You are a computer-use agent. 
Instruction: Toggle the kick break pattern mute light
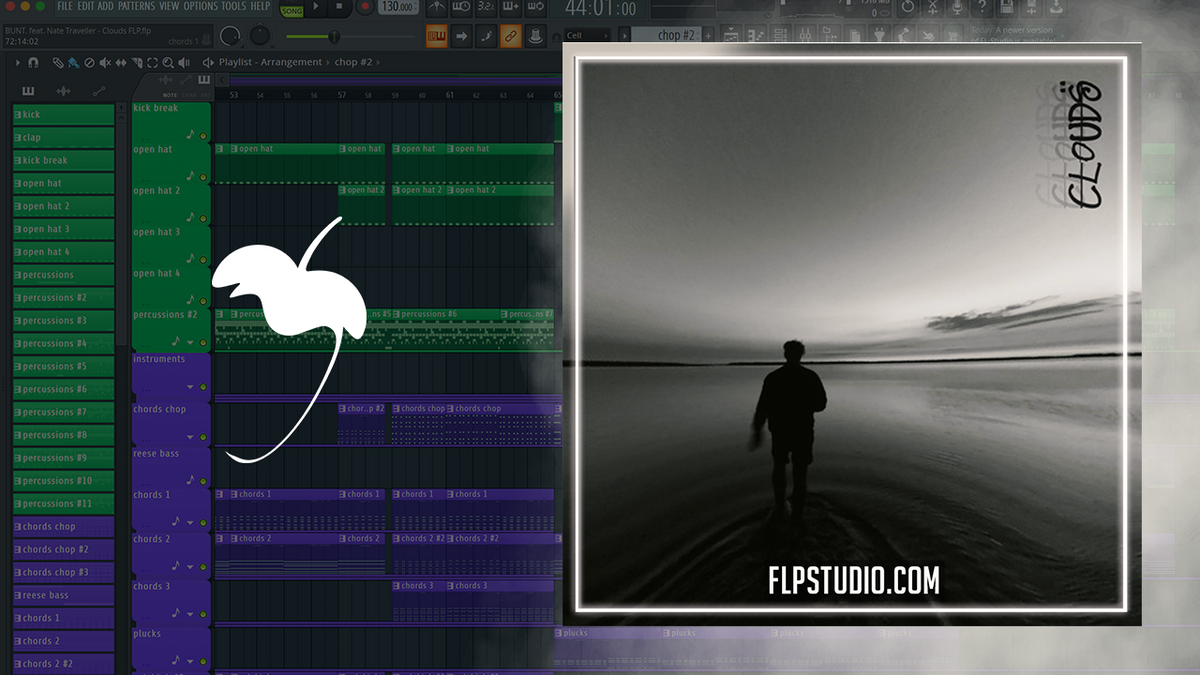202,135
